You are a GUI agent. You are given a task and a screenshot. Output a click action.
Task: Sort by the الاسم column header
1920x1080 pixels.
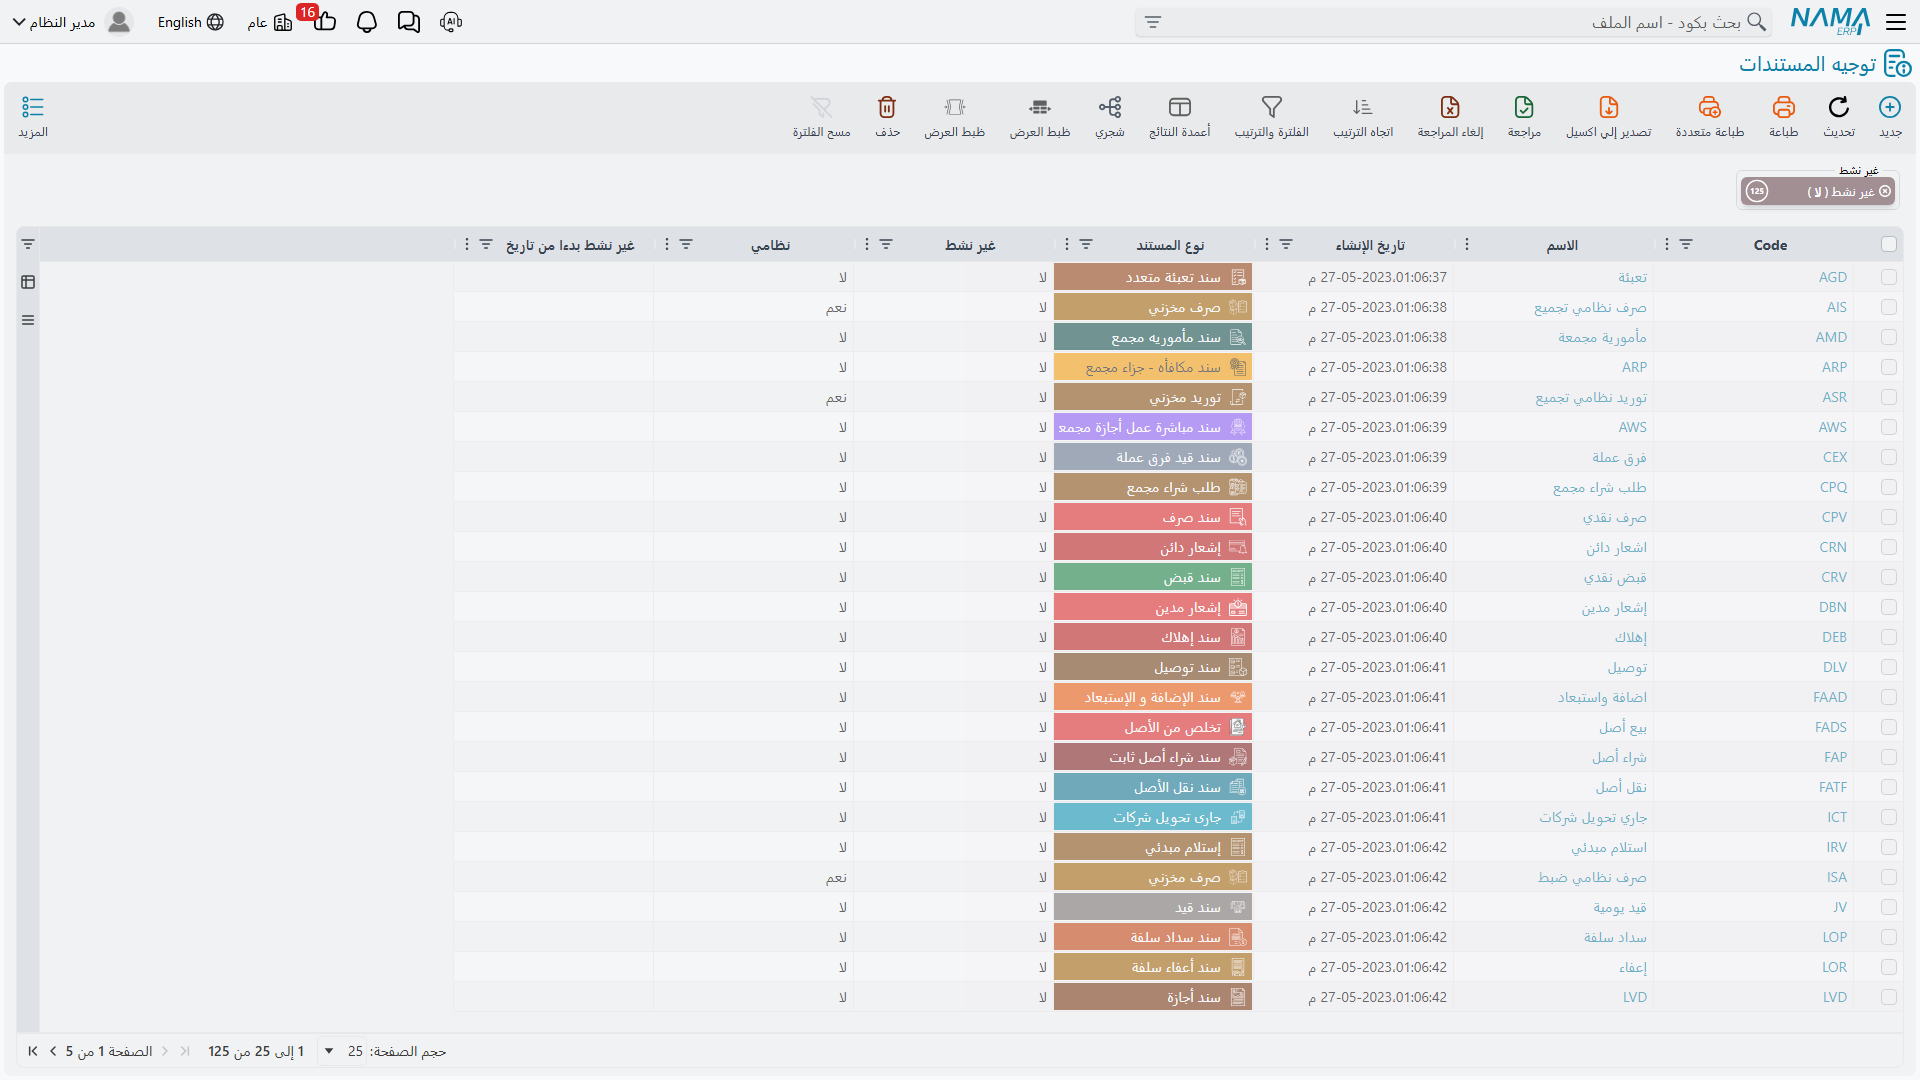(1562, 245)
